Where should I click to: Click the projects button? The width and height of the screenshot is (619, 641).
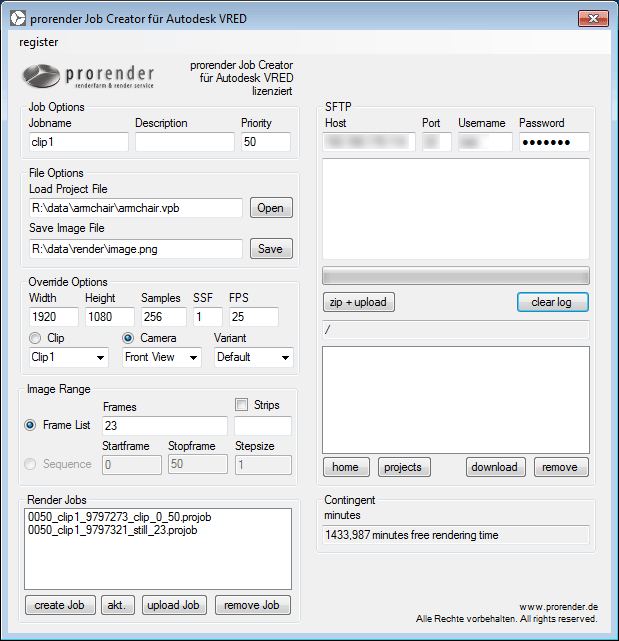pos(404,467)
